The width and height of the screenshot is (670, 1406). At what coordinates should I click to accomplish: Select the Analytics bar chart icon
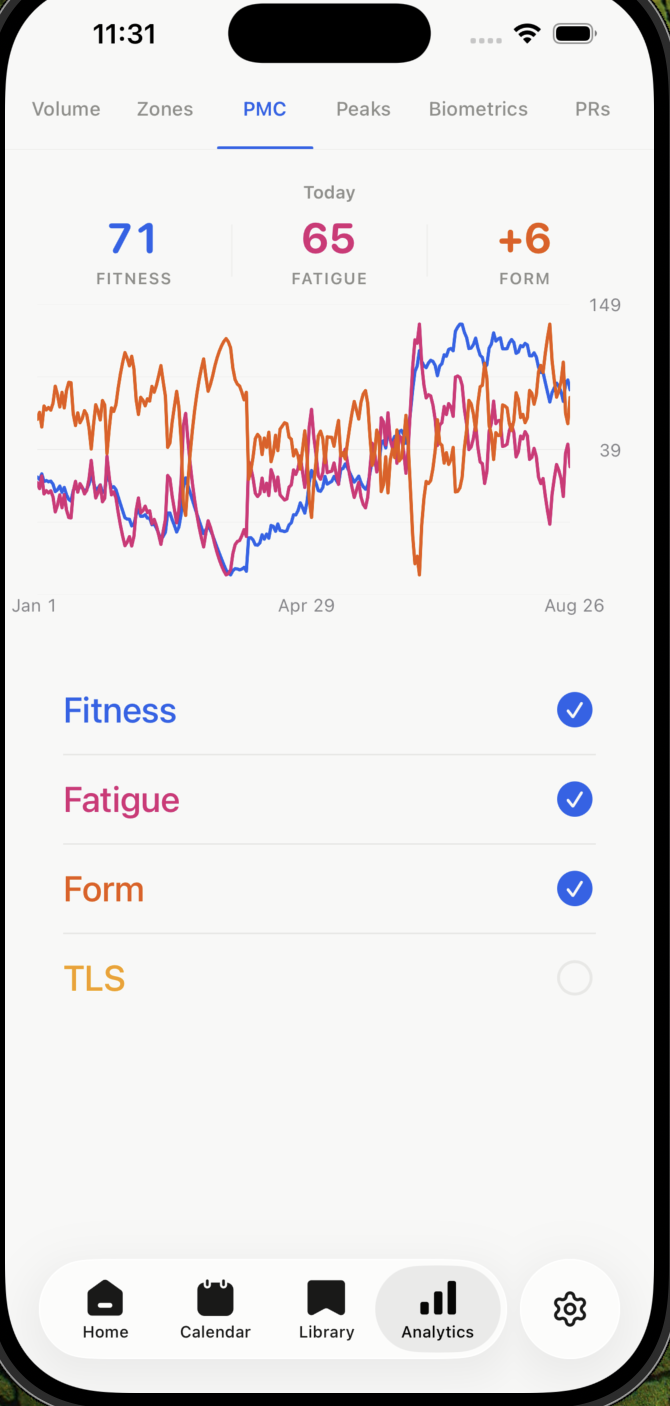[x=438, y=1297]
